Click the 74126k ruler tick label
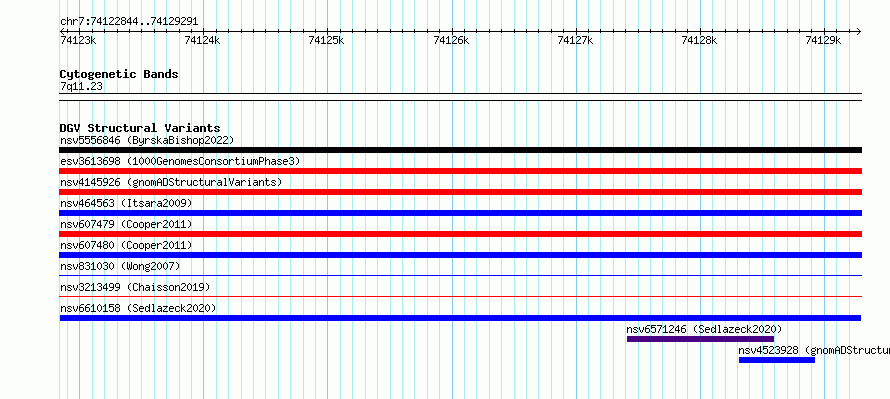 tap(451, 40)
